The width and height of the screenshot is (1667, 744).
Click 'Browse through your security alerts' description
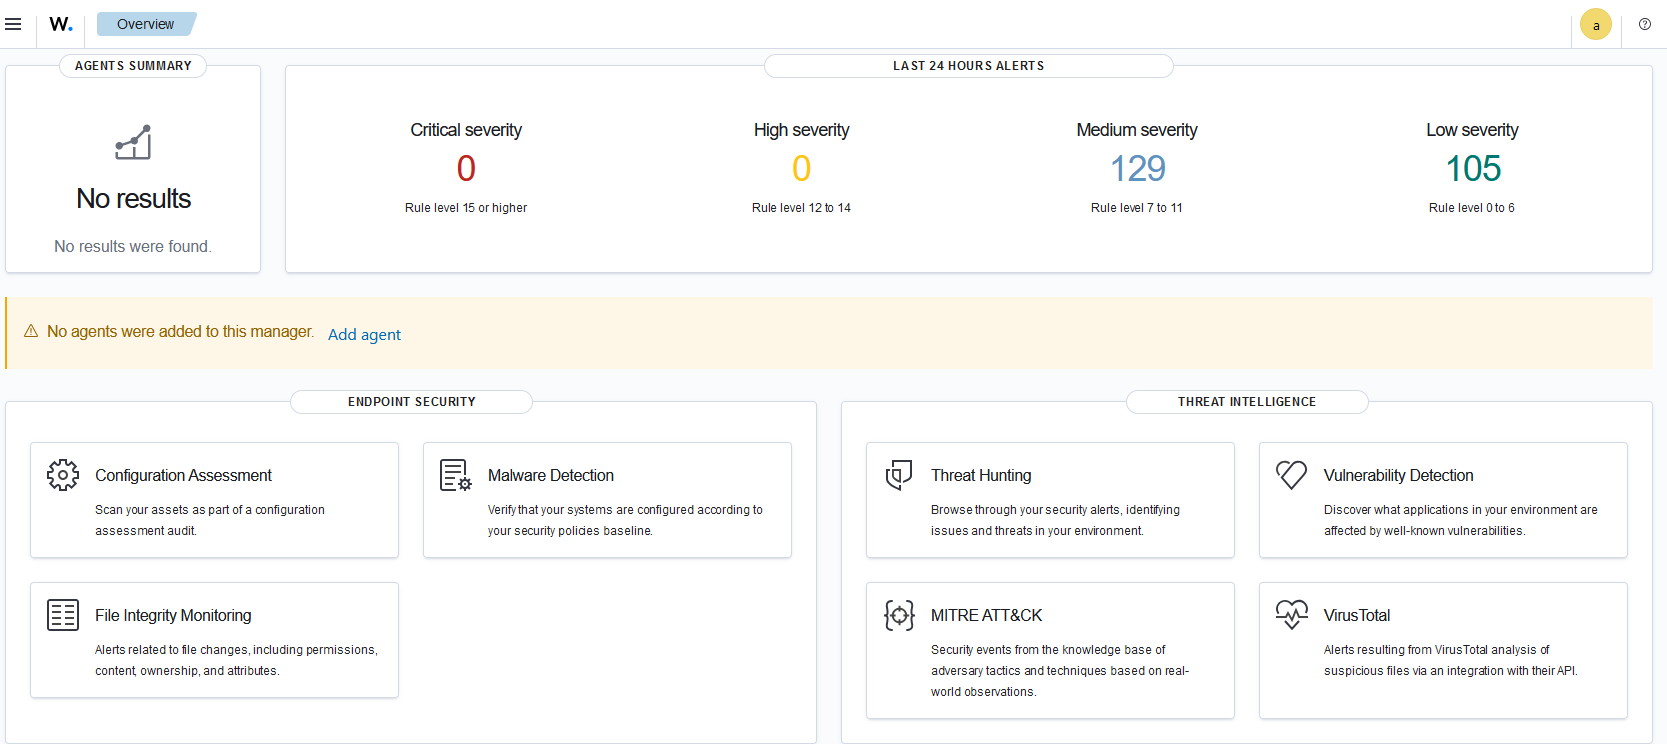coord(1055,520)
